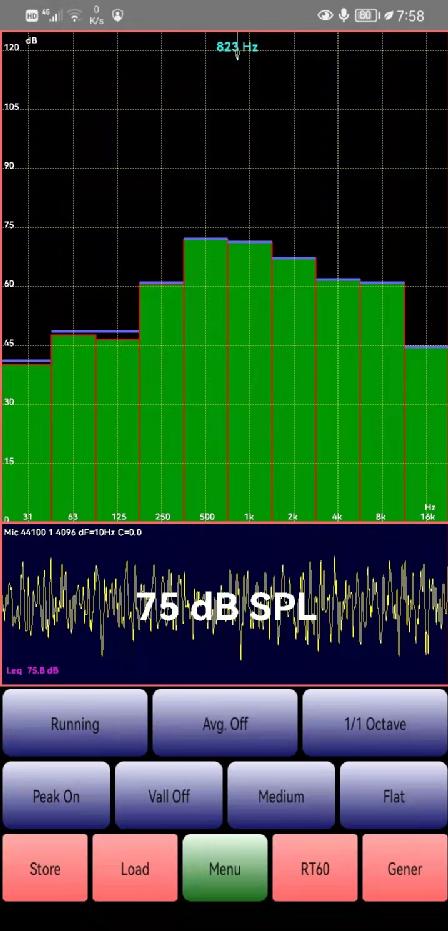Toggle the Peak On hold button
This screenshot has width=448, height=931.
56,796
